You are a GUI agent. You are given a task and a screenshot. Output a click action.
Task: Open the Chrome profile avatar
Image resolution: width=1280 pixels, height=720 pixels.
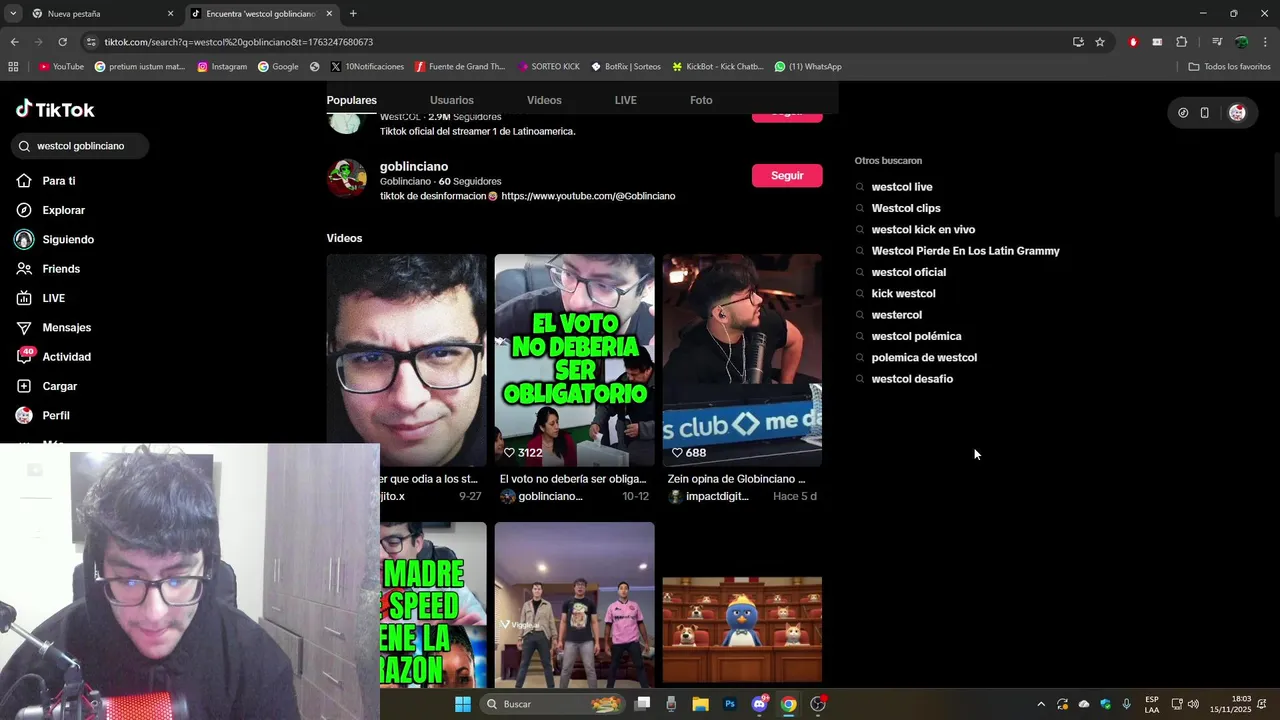(1241, 42)
